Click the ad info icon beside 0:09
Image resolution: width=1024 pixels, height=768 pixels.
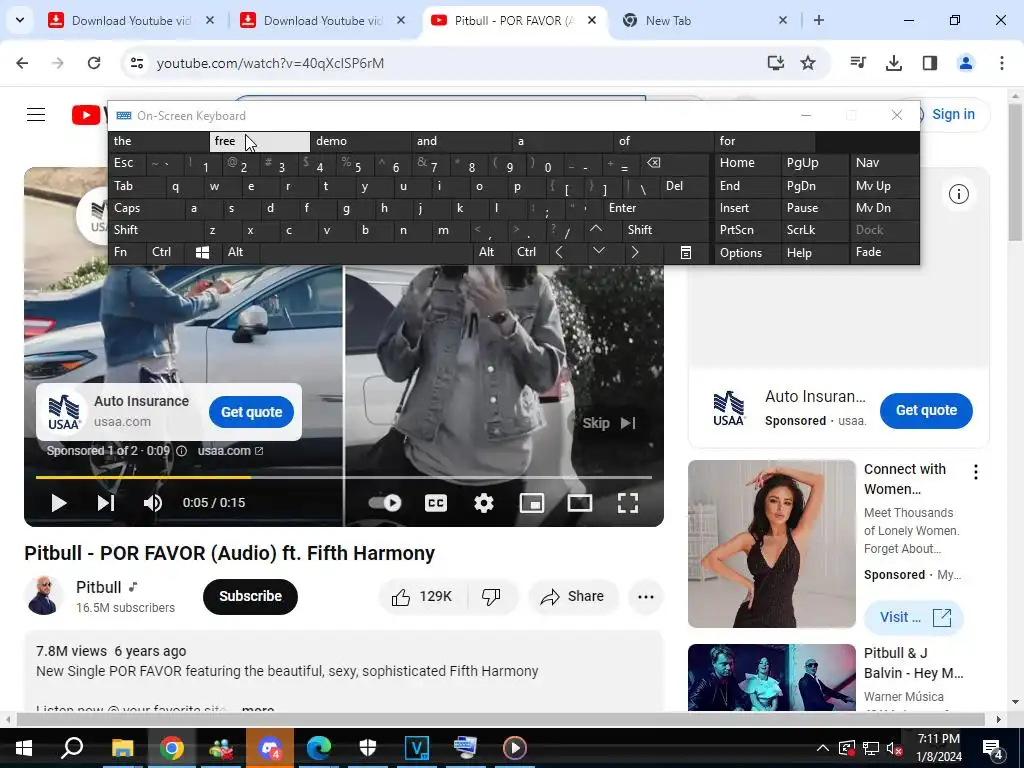click(182, 451)
